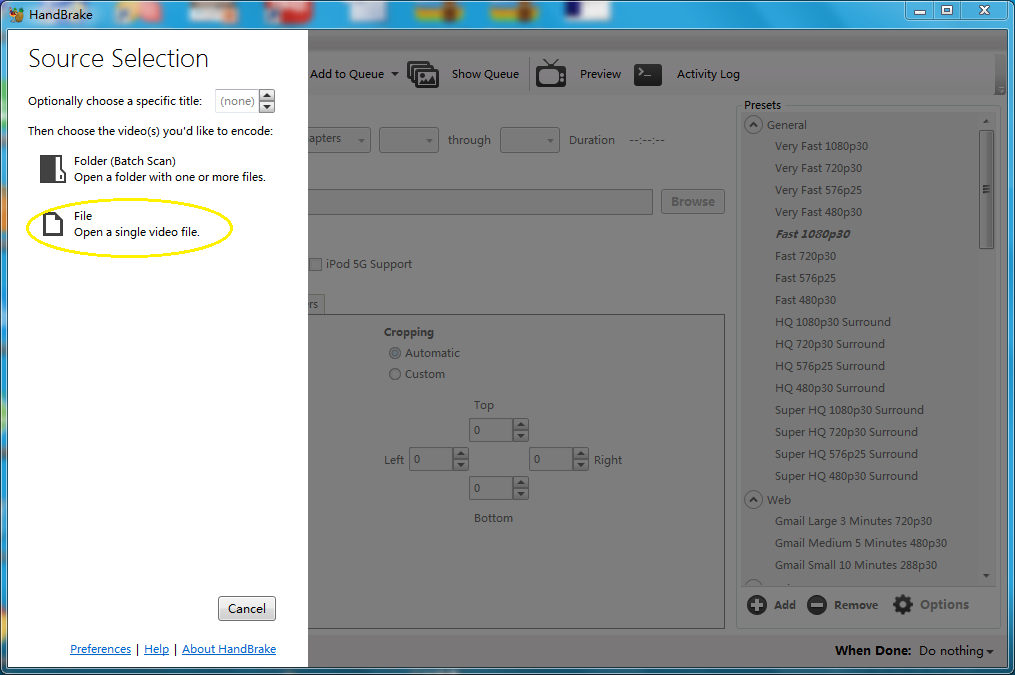Click the File document icon

[x=52, y=224]
